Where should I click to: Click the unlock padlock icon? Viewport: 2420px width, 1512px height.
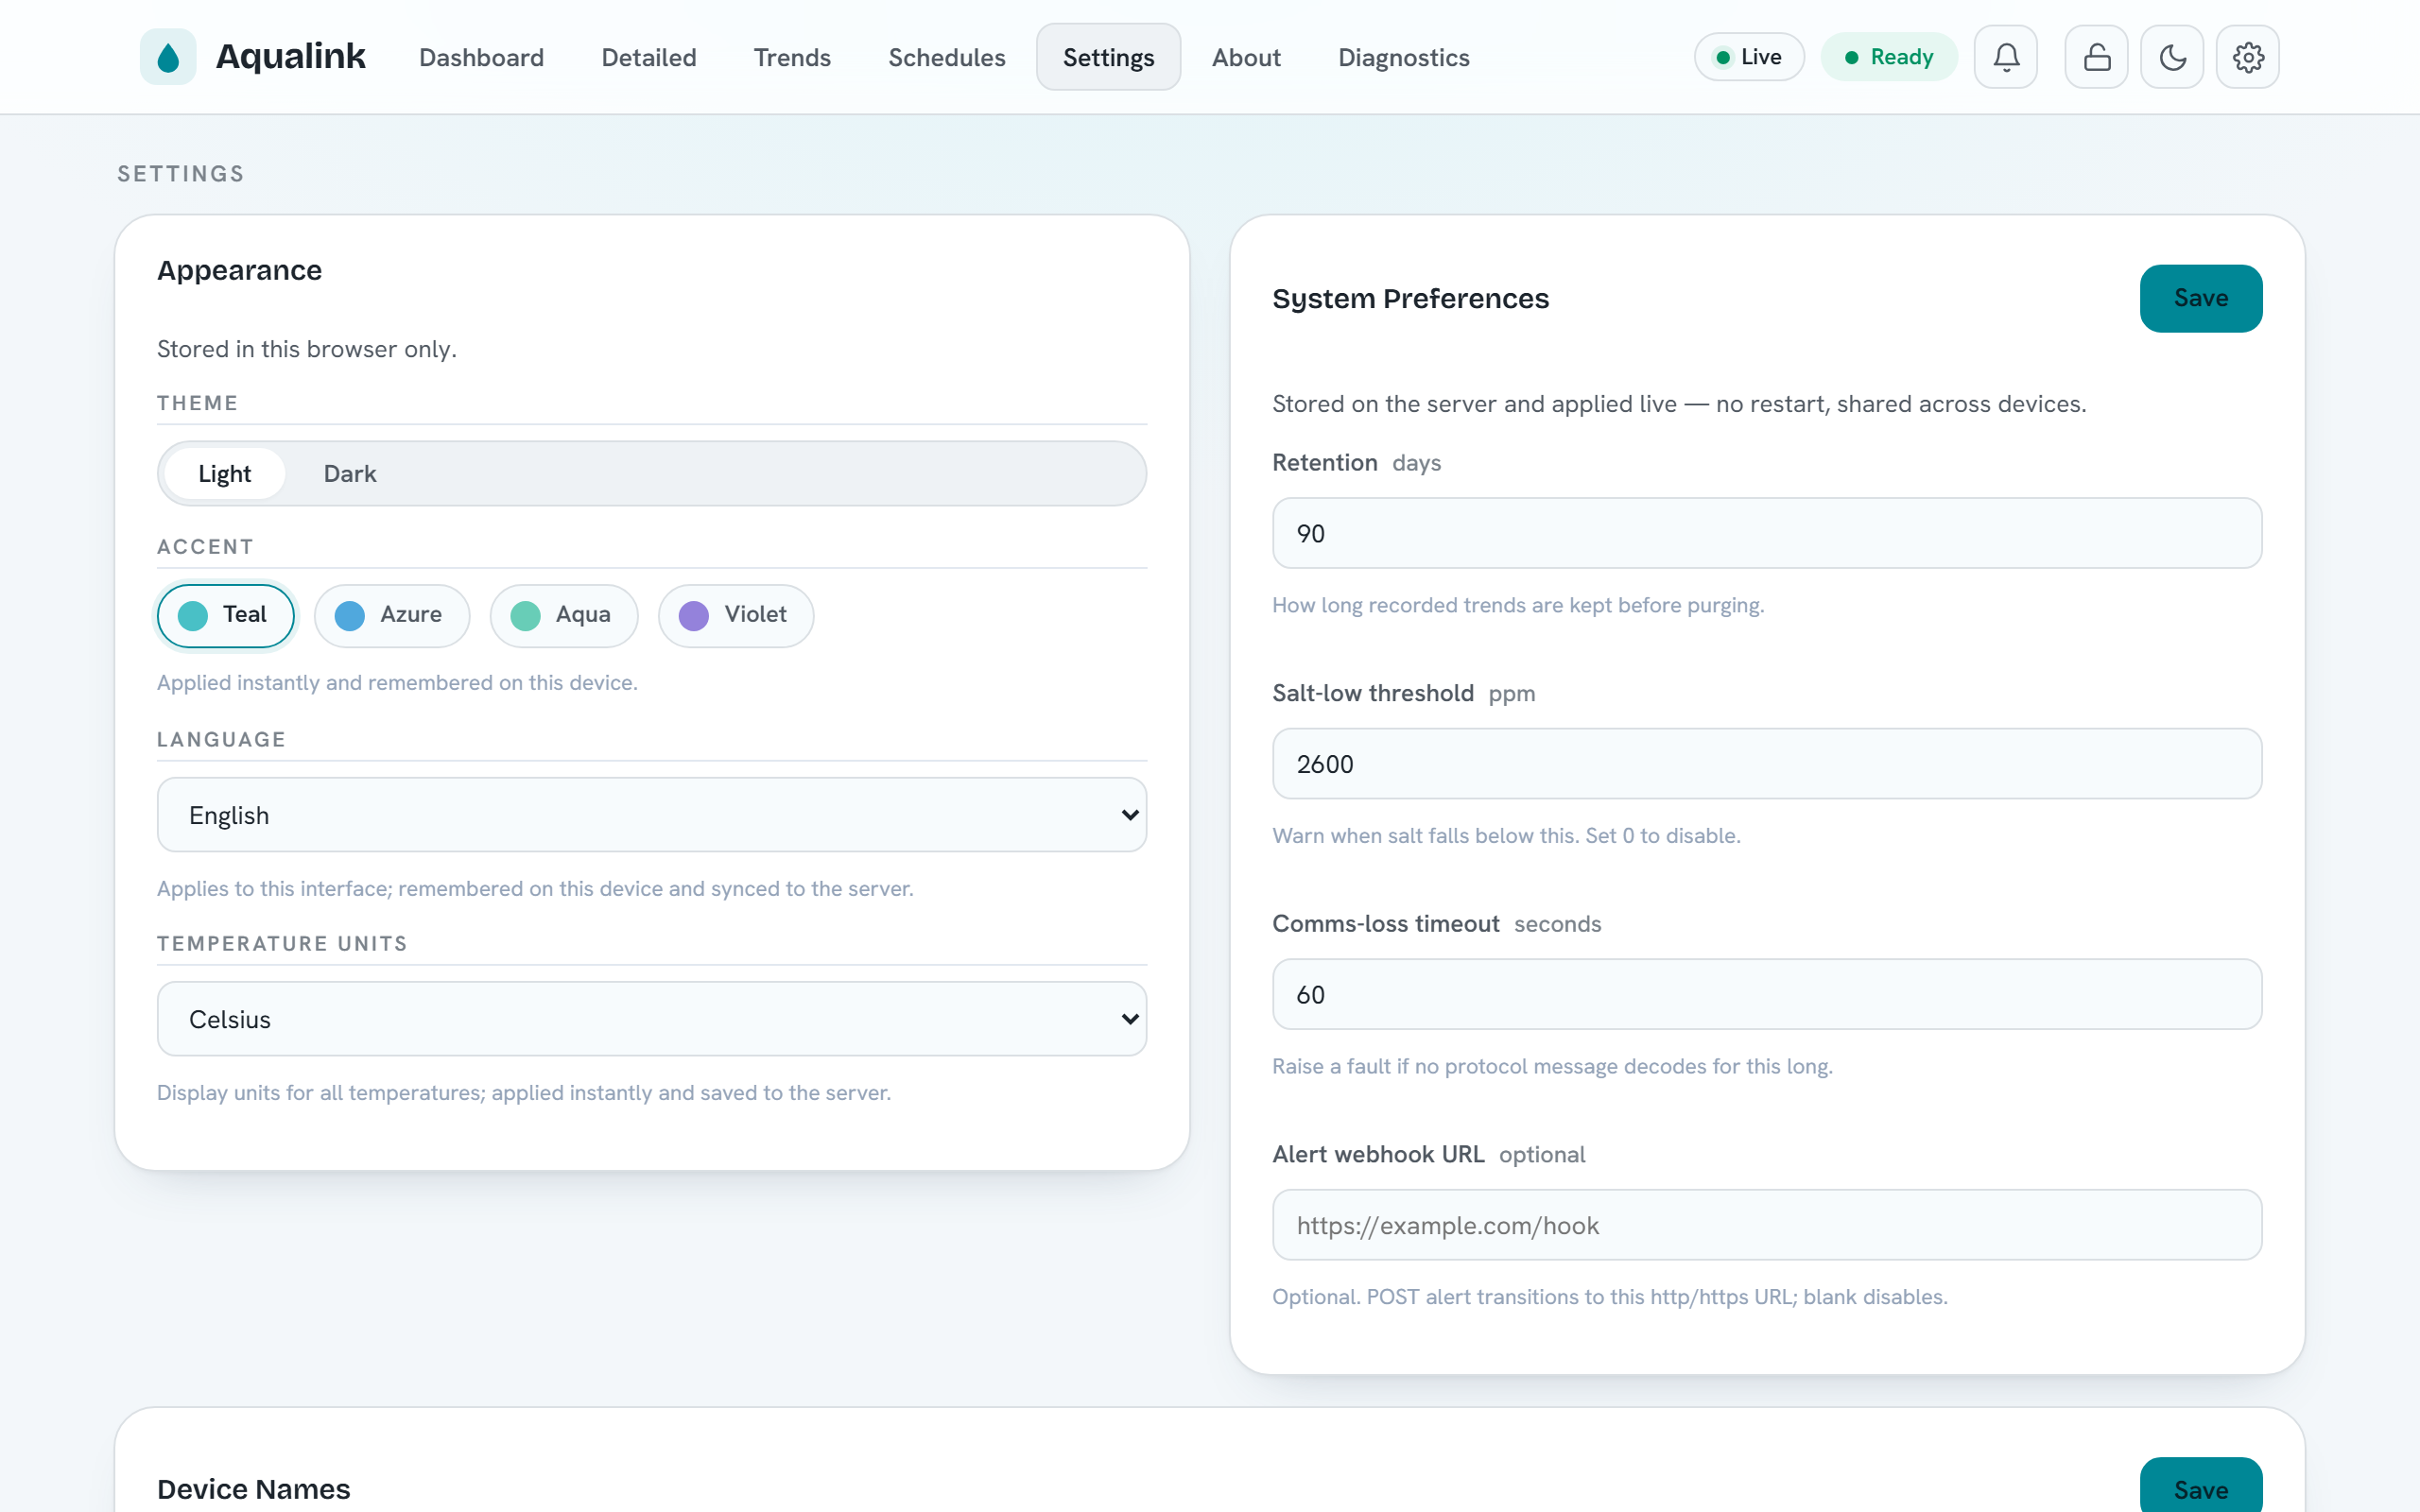point(2097,57)
